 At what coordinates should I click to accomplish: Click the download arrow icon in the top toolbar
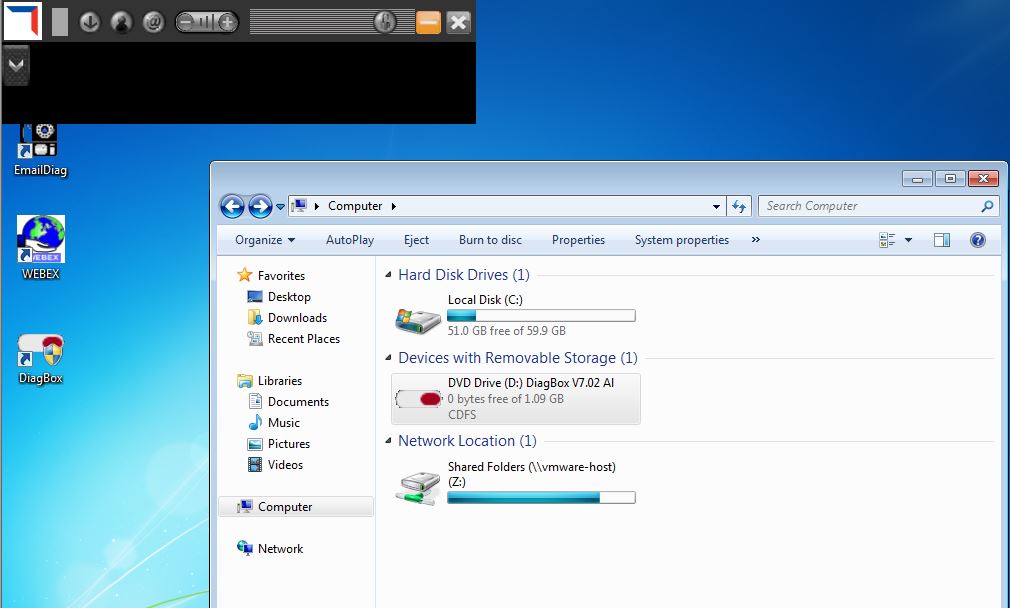pyautogui.click(x=90, y=22)
